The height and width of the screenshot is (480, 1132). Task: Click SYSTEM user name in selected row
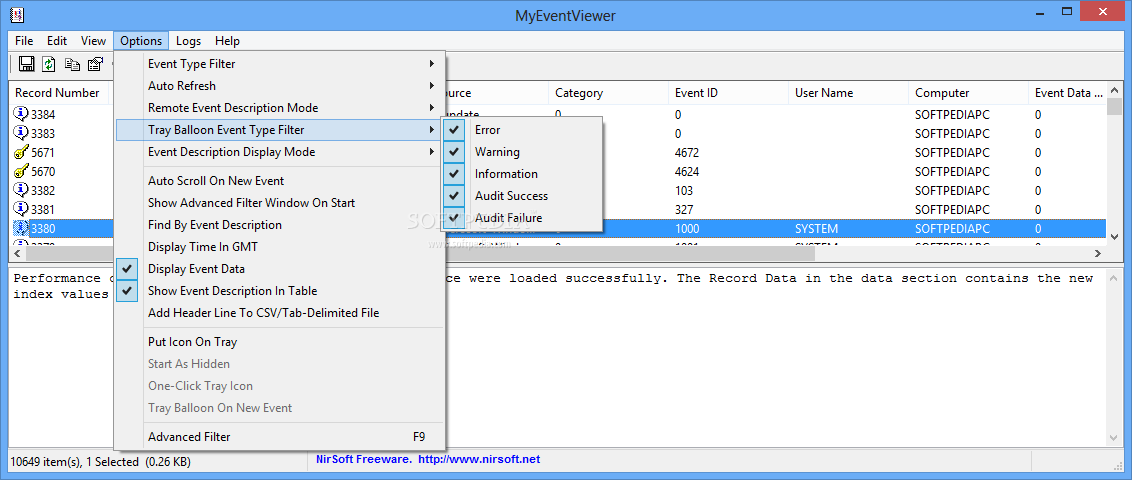[x=817, y=229]
